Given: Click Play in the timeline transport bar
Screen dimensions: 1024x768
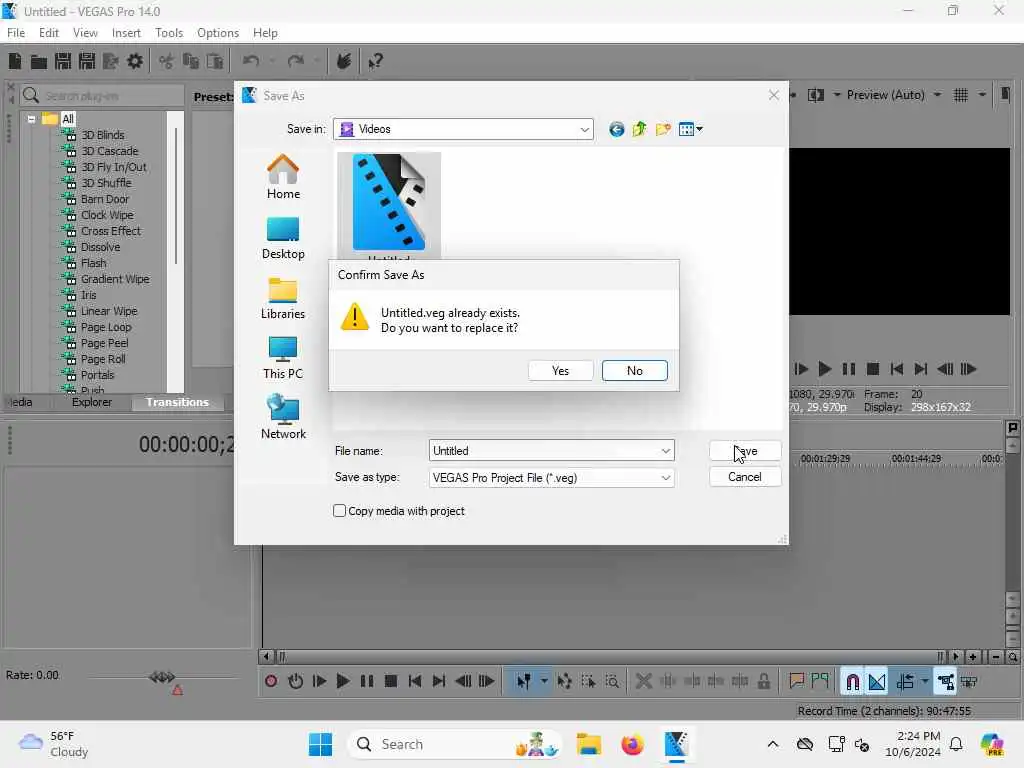Looking at the screenshot, I should tap(343, 681).
